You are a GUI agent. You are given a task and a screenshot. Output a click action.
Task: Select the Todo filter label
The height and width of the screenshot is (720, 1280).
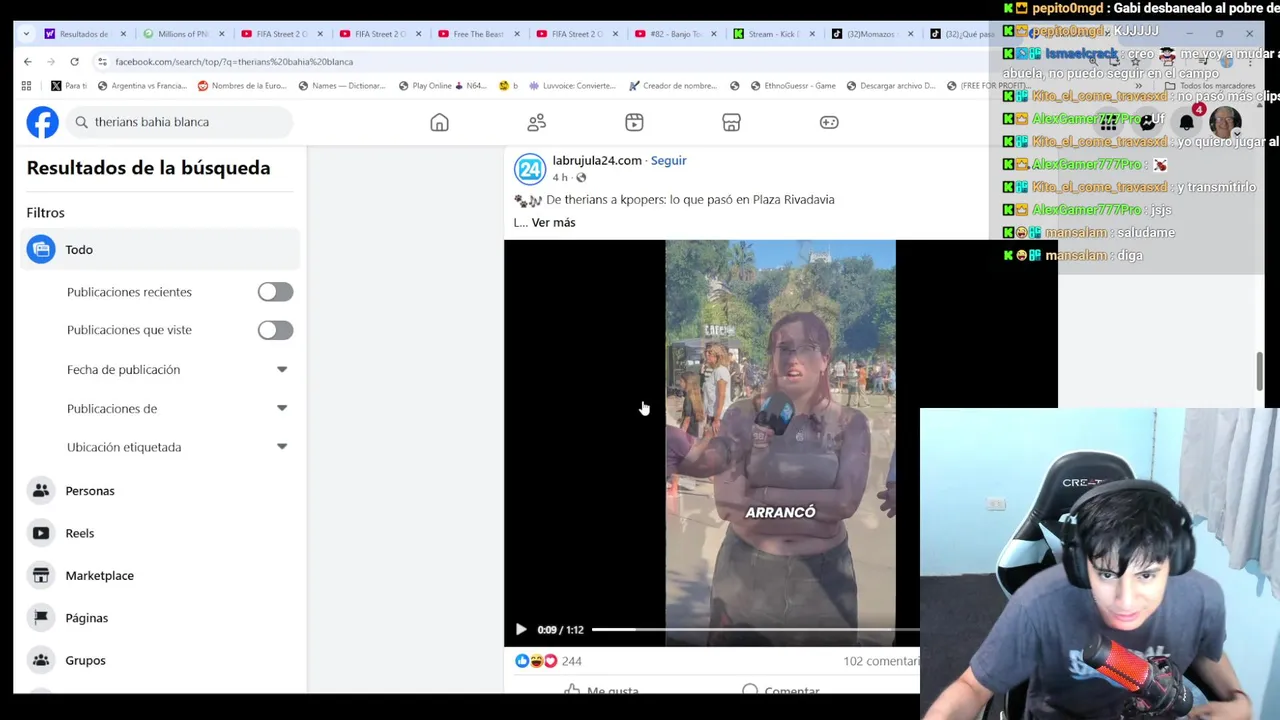coord(79,250)
